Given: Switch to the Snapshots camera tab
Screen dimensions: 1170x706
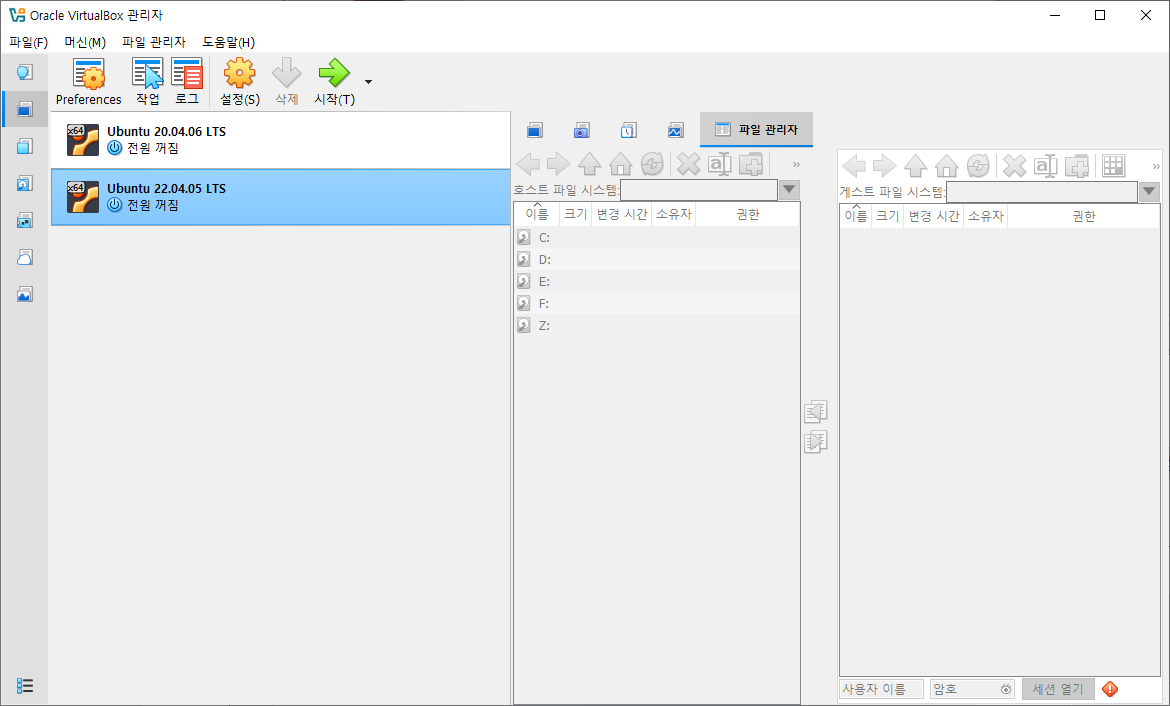Looking at the screenshot, I should (x=581, y=131).
